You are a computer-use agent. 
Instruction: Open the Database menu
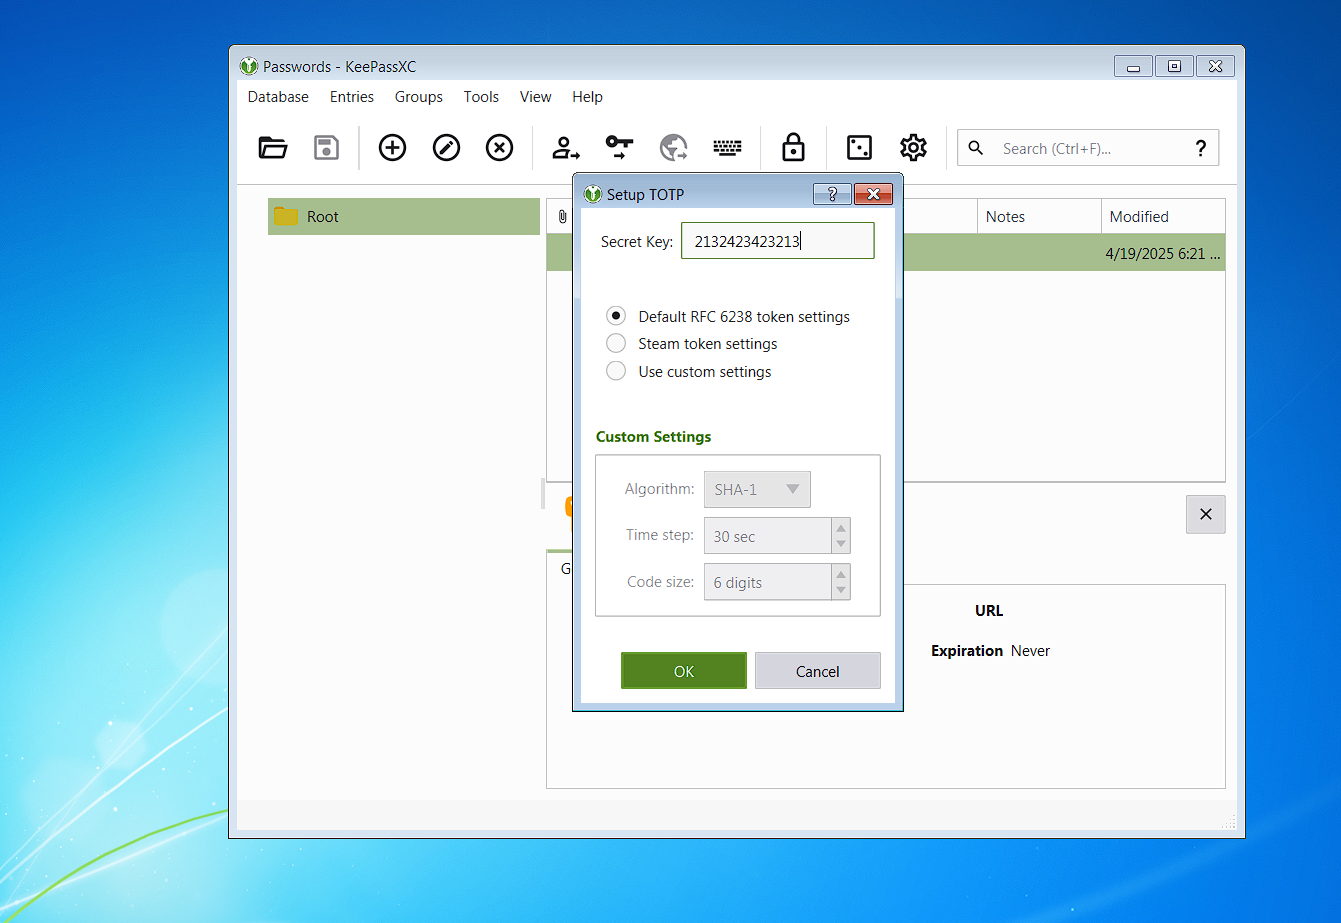(x=277, y=96)
